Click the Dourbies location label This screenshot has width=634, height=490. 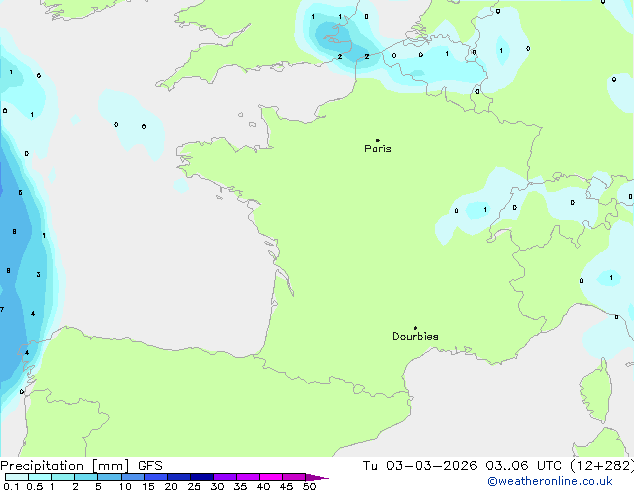click(415, 336)
